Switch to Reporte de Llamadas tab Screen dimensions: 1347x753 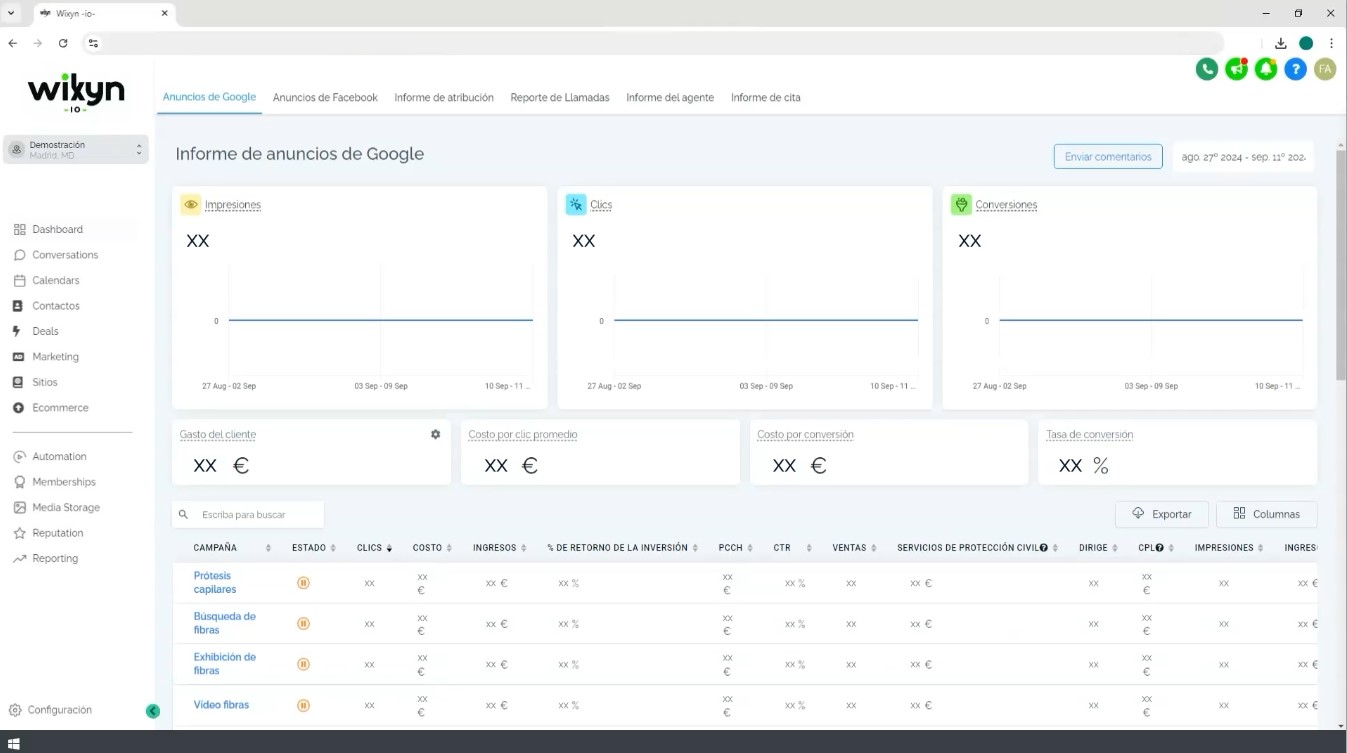pos(560,97)
